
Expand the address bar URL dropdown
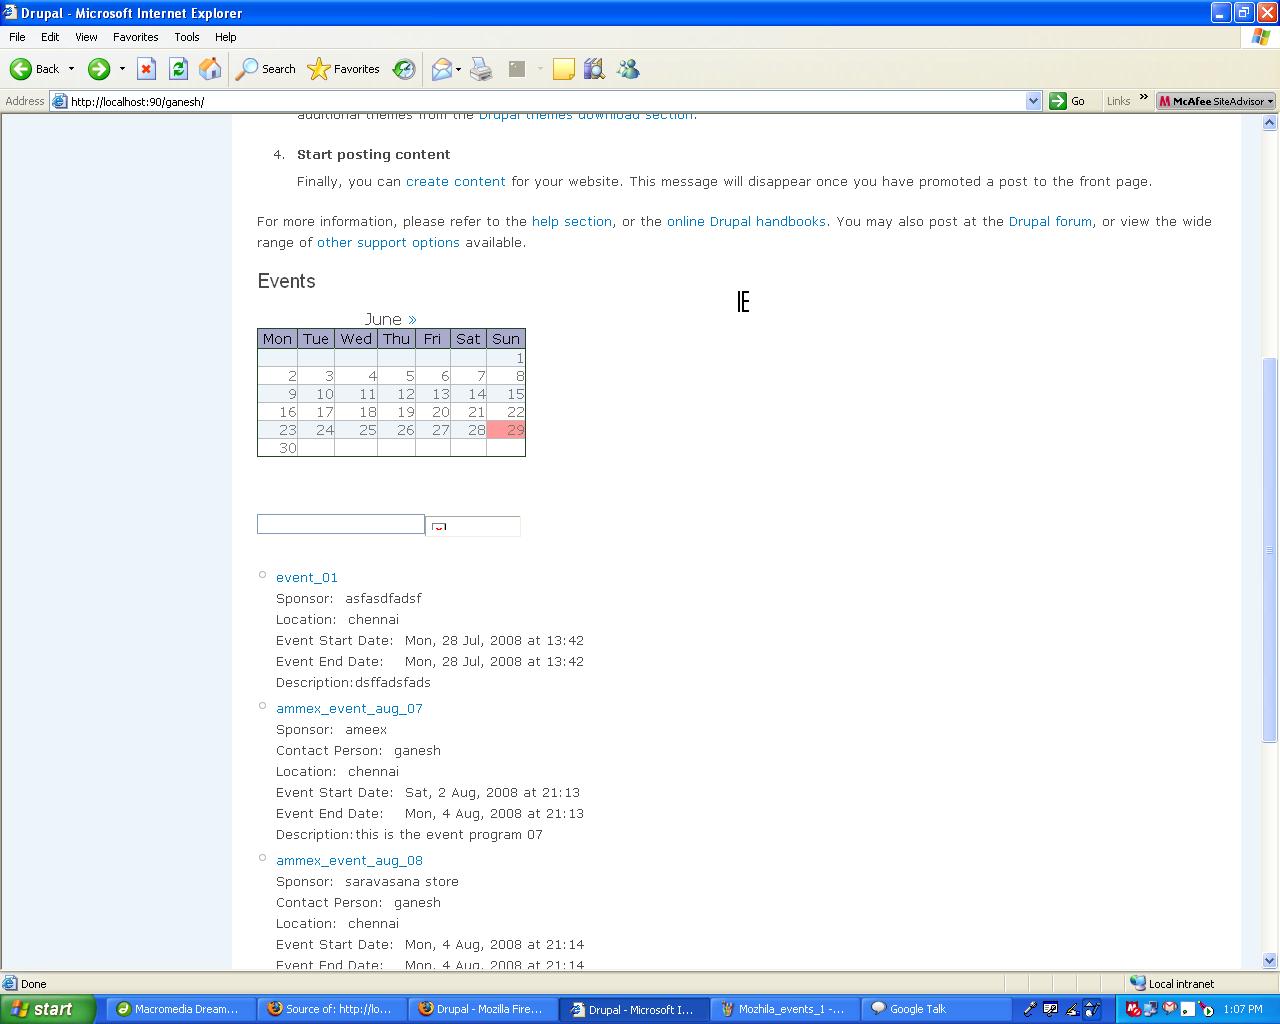(x=1033, y=101)
